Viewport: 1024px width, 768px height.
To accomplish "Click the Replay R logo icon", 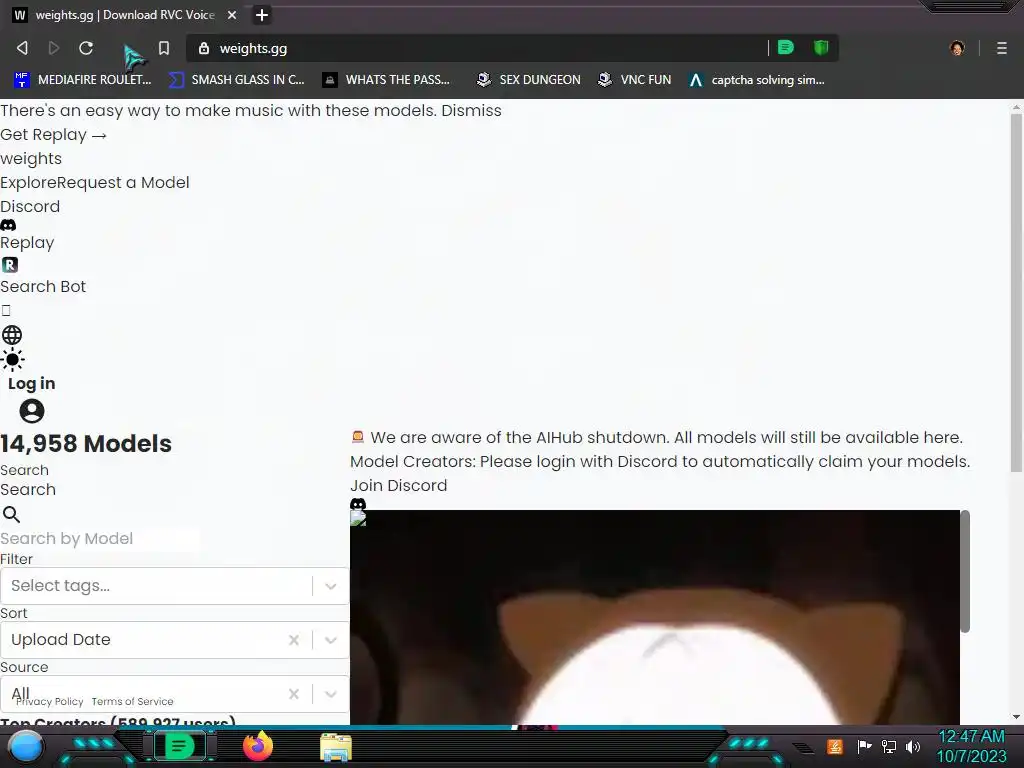I will point(10,265).
